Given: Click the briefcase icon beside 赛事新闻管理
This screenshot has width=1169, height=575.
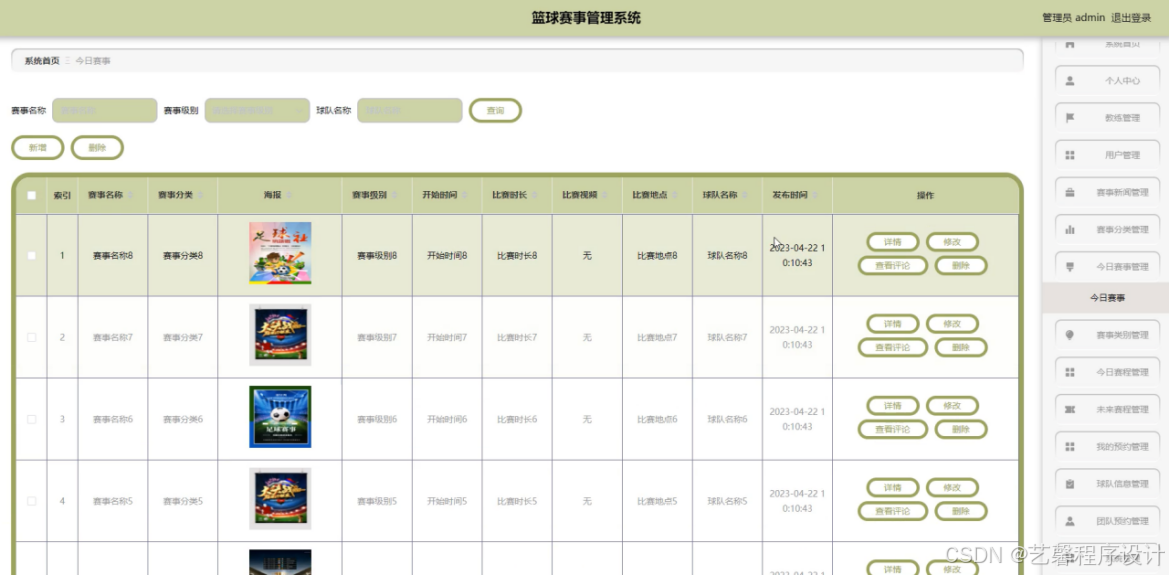Looking at the screenshot, I should point(1070,192).
